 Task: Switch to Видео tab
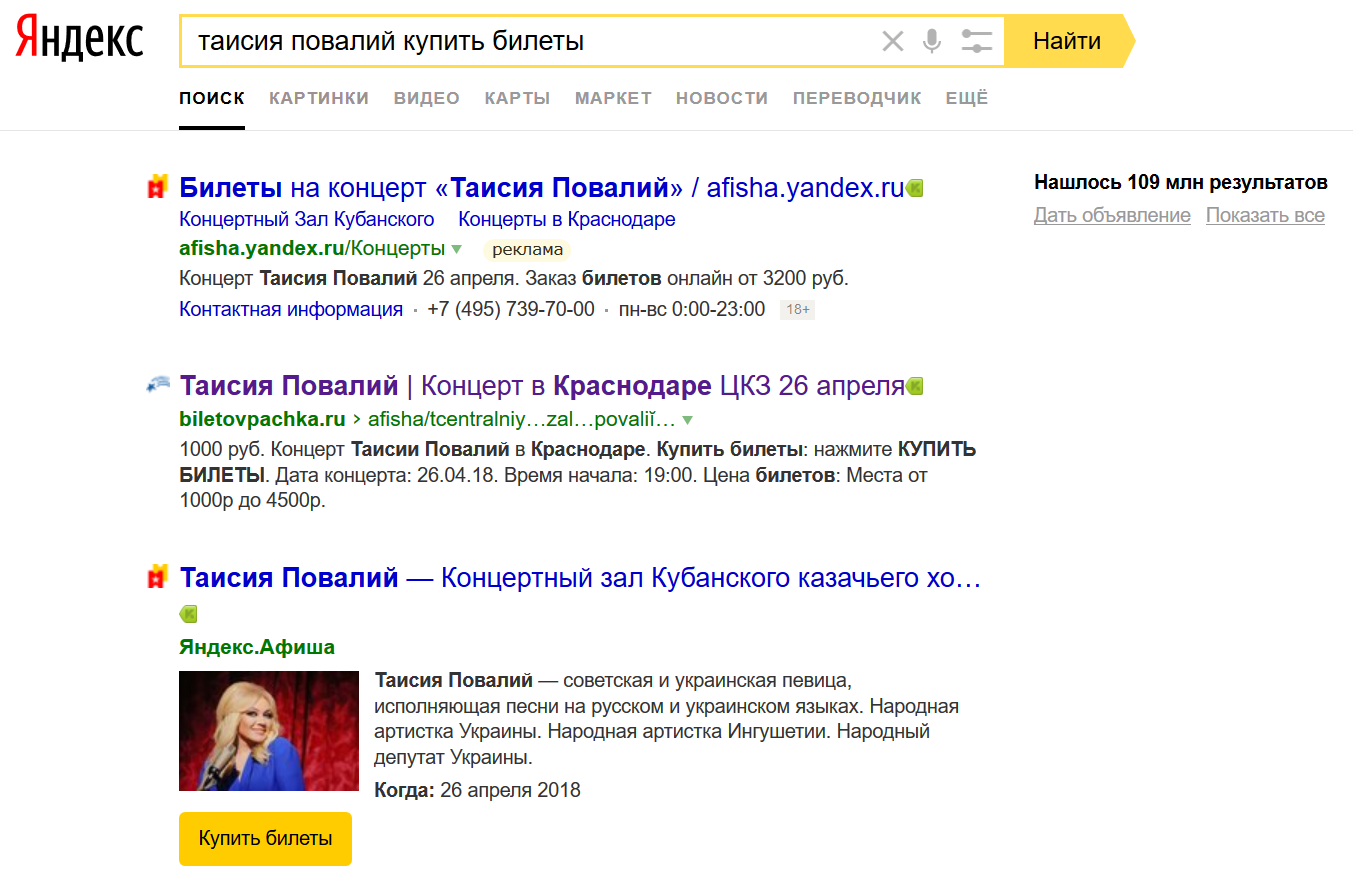click(427, 98)
